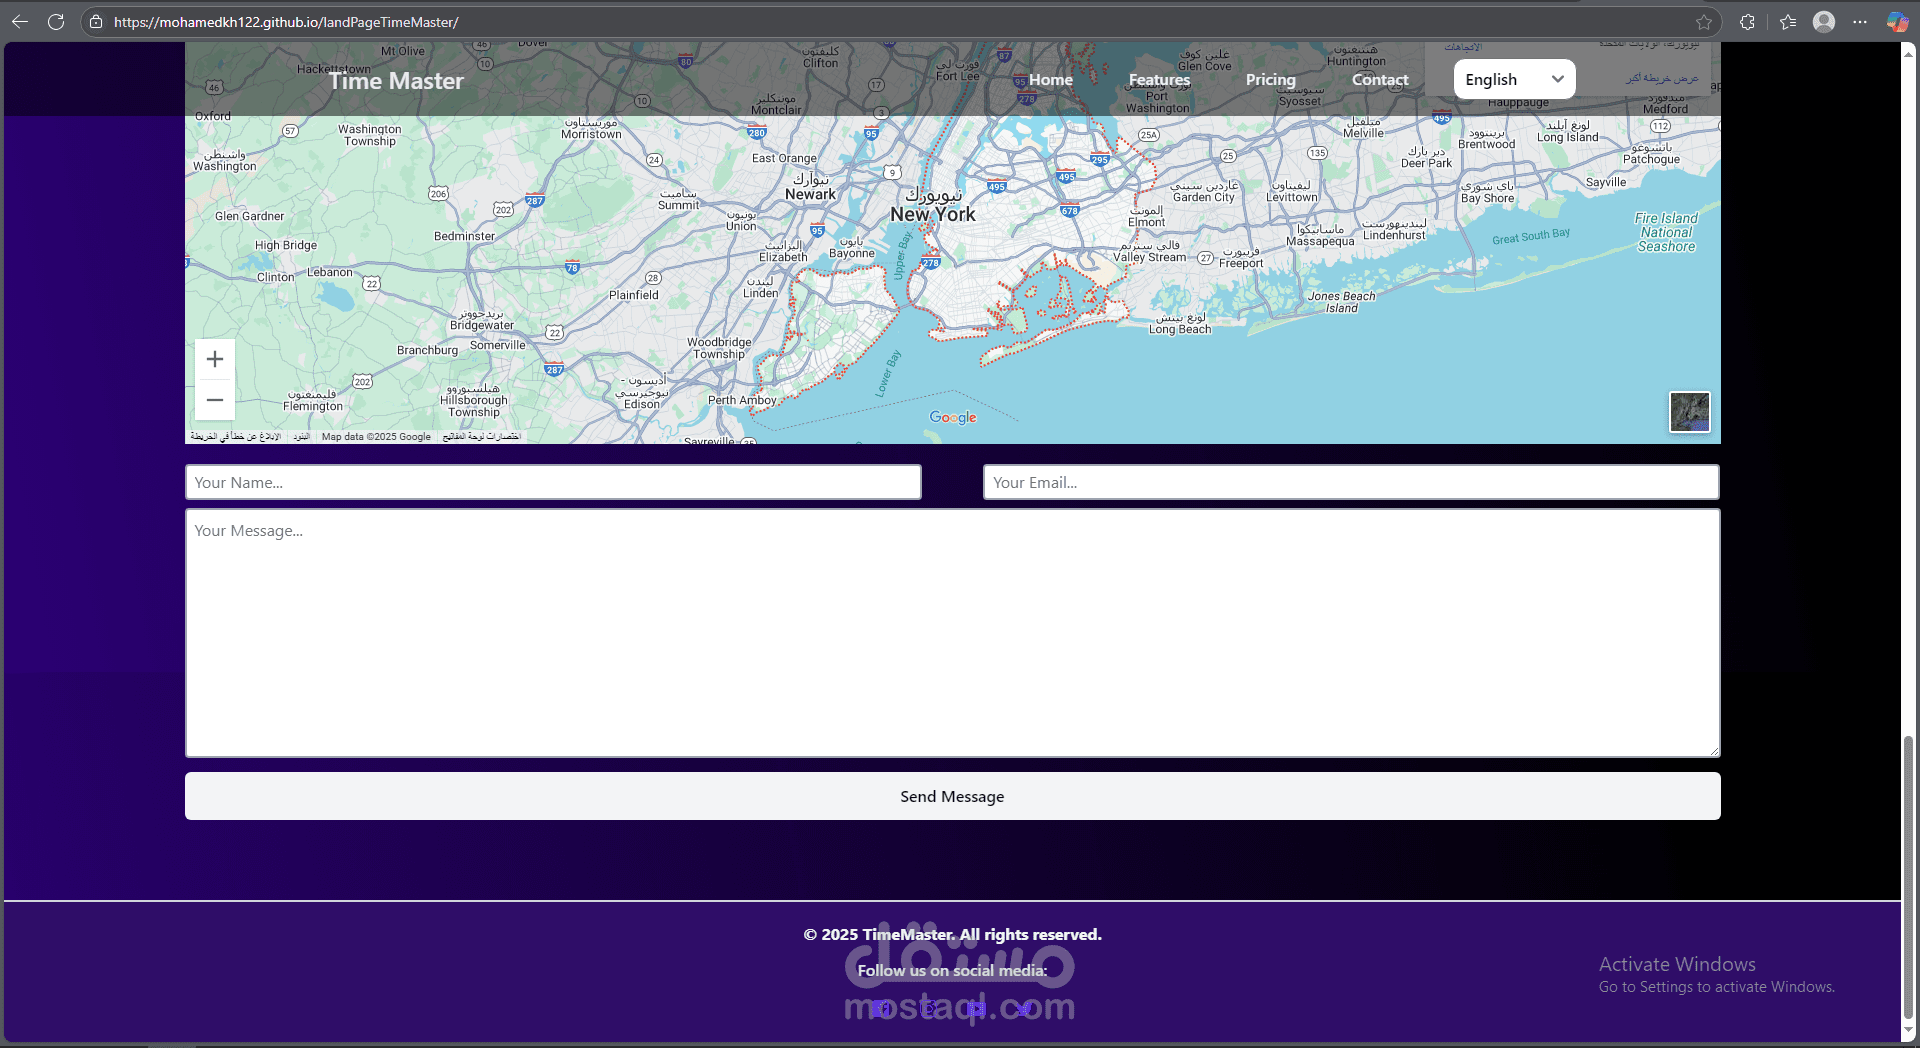Go to the Contact nav link
The width and height of the screenshot is (1920, 1048).
pos(1380,80)
